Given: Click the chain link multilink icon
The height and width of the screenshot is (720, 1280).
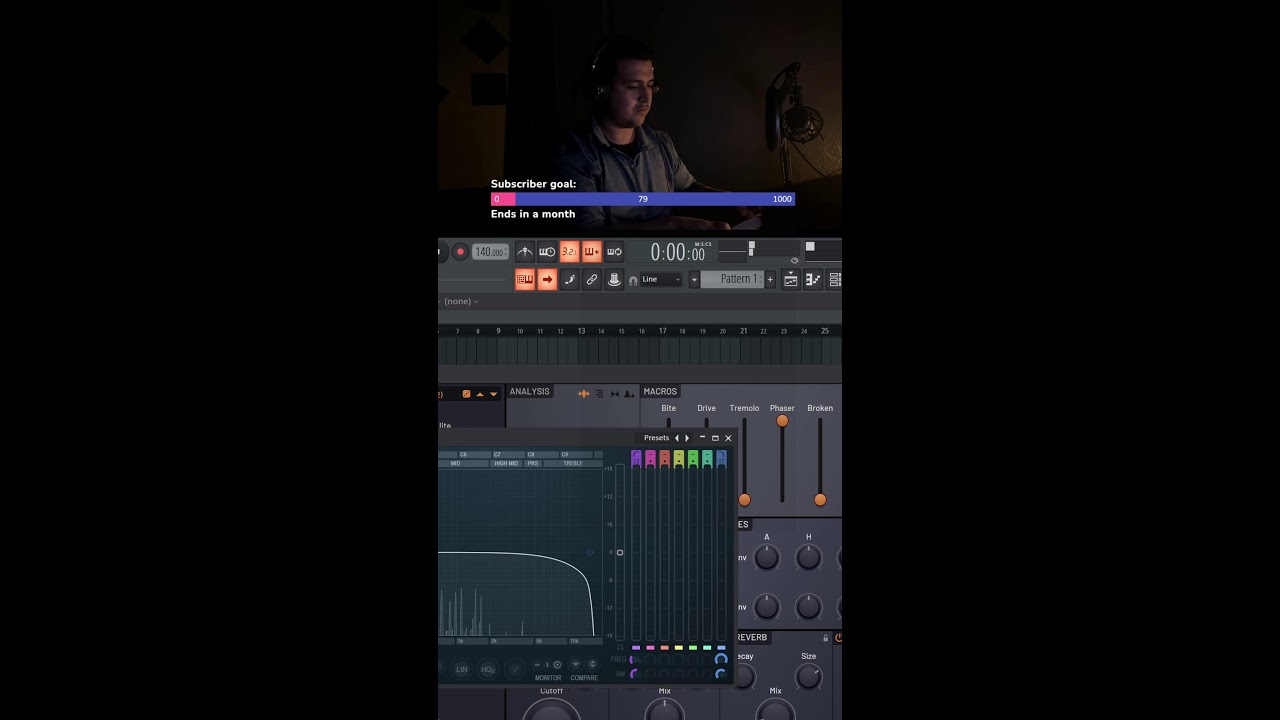Looking at the screenshot, I should pos(592,279).
